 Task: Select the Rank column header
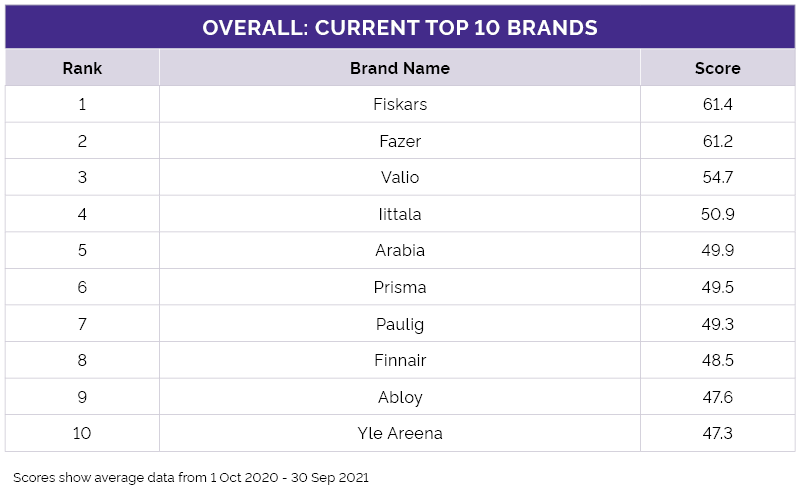(82, 68)
